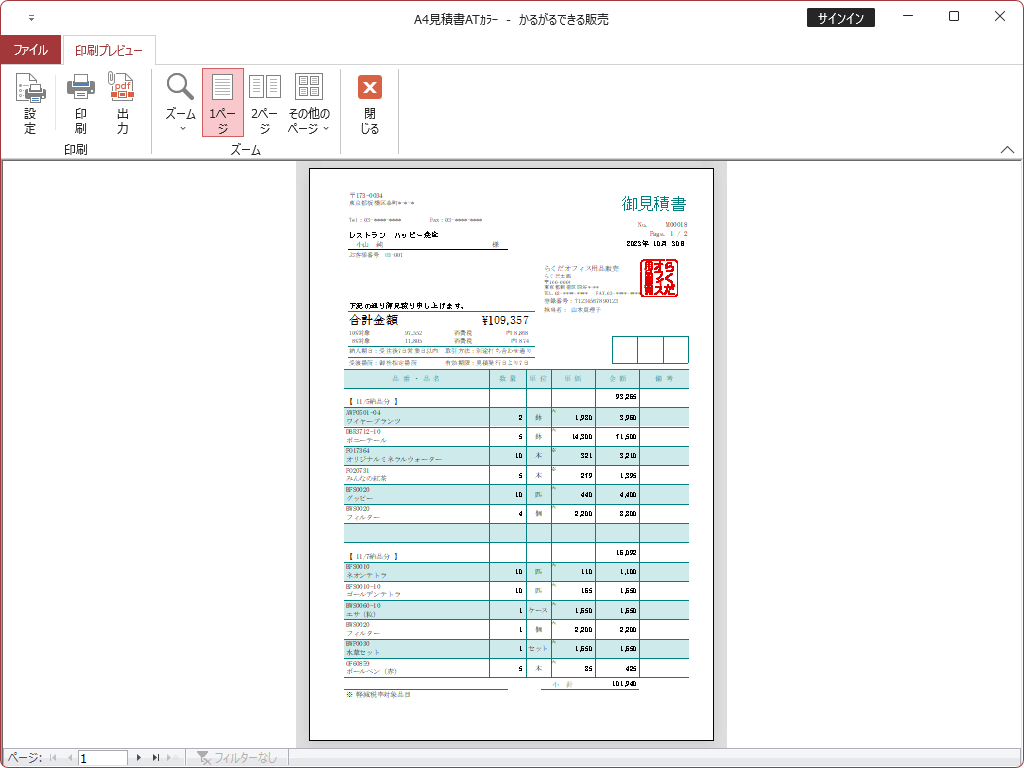Switch to 2ページ two-page view
1024x768 pixels.
pos(265,100)
